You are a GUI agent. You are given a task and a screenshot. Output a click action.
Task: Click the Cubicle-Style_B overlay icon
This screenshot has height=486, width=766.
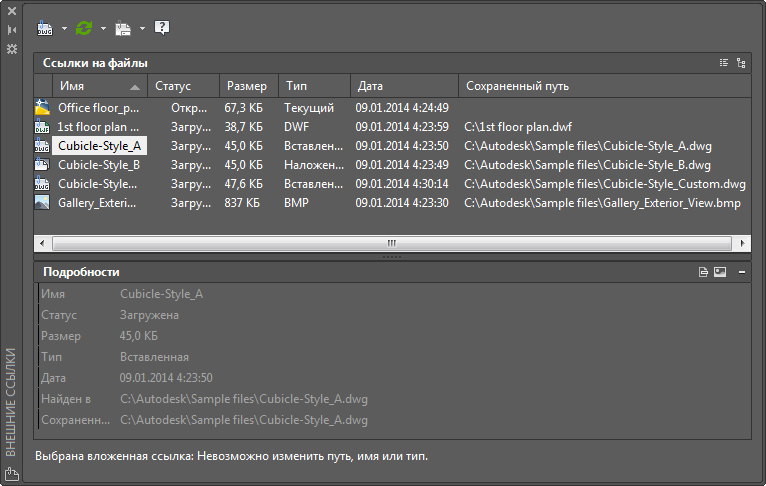[42, 165]
